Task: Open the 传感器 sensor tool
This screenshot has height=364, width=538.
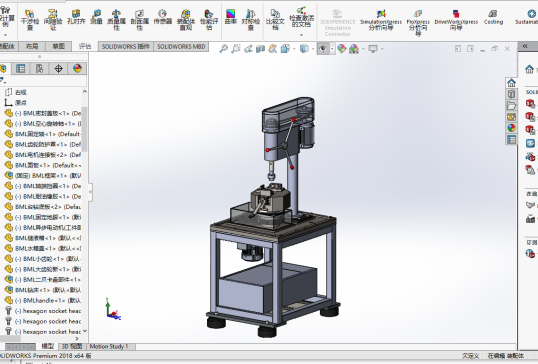Action: click(x=162, y=17)
